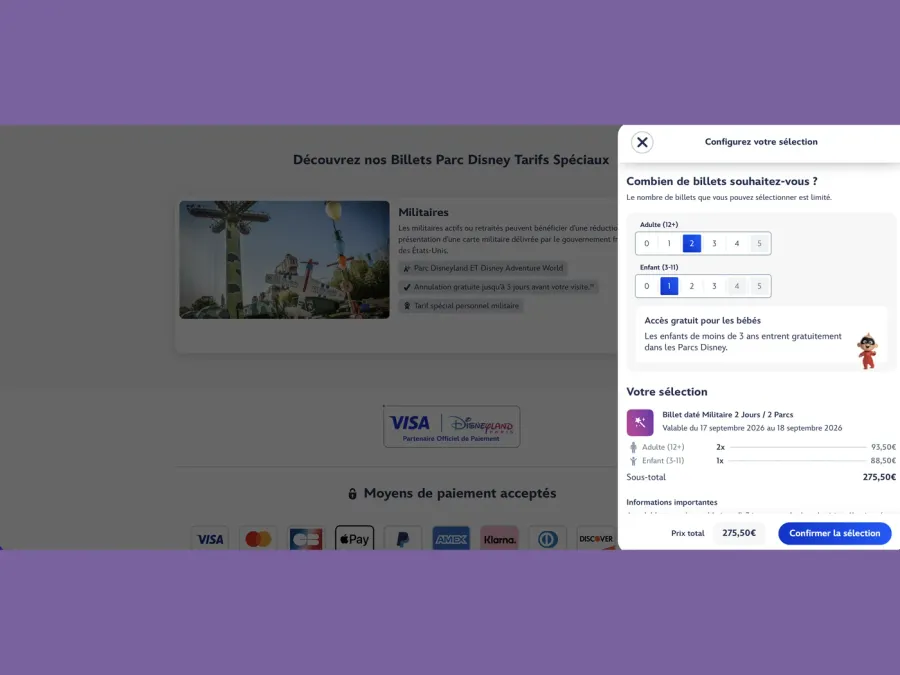The height and width of the screenshot is (675, 900).
Task: Select 2 child tickets
Action: pyautogui.click(x=692, y=286)
